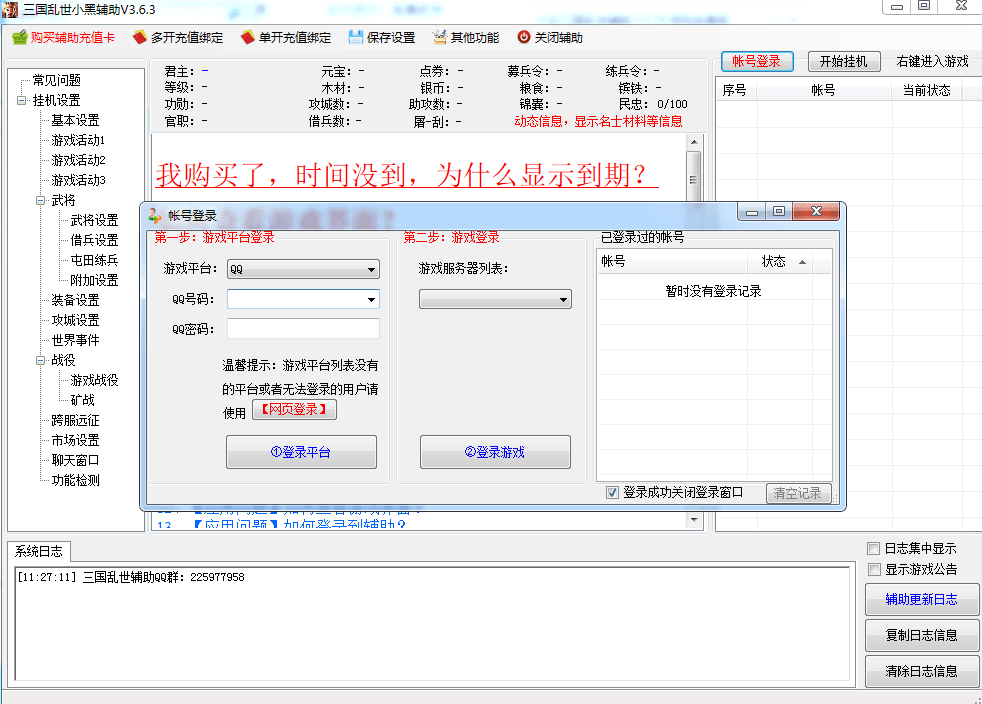This screenshot has width=982, height=704.
Task: Click ②登录游戏 button
Action: 495,452
